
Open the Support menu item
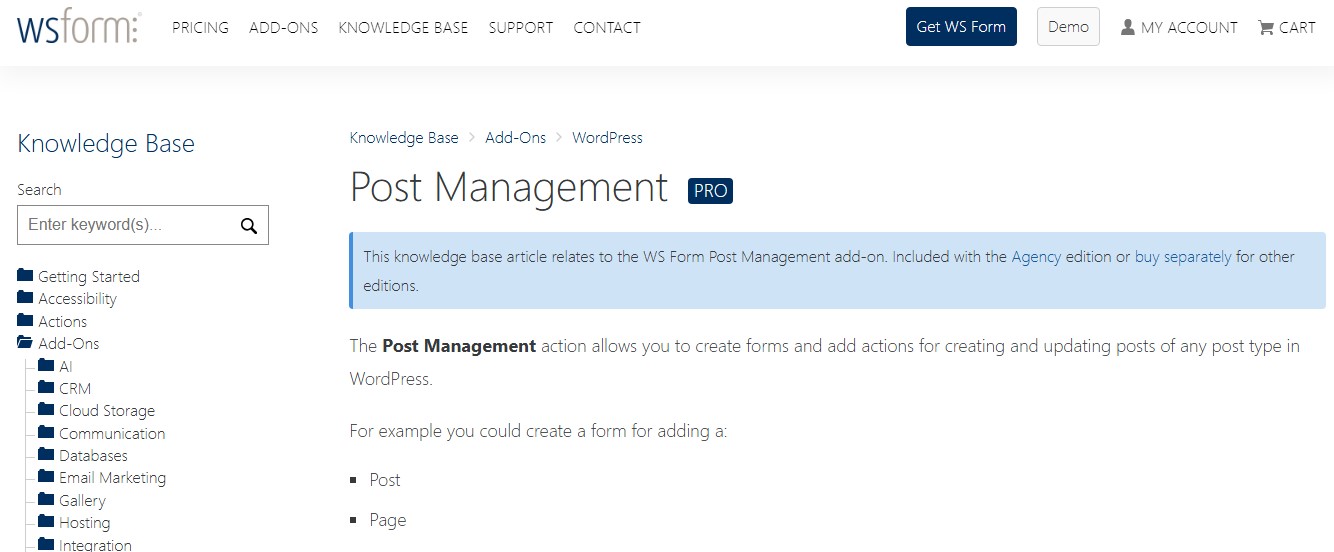(521, 27)
